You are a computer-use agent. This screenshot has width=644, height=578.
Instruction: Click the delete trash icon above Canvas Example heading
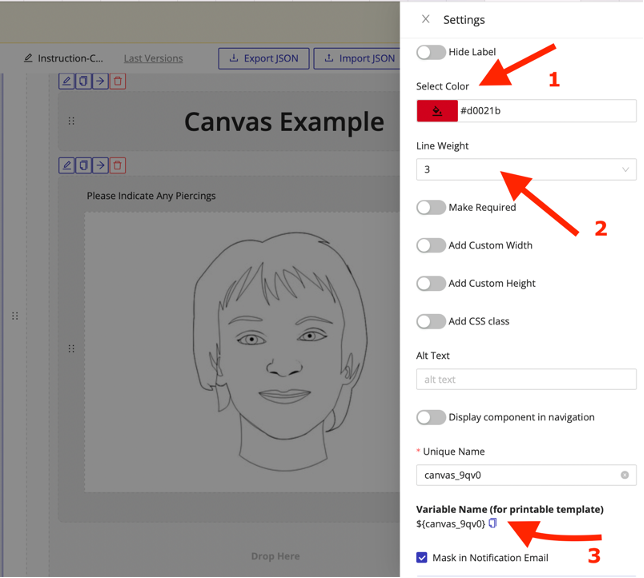coord(118,80)
